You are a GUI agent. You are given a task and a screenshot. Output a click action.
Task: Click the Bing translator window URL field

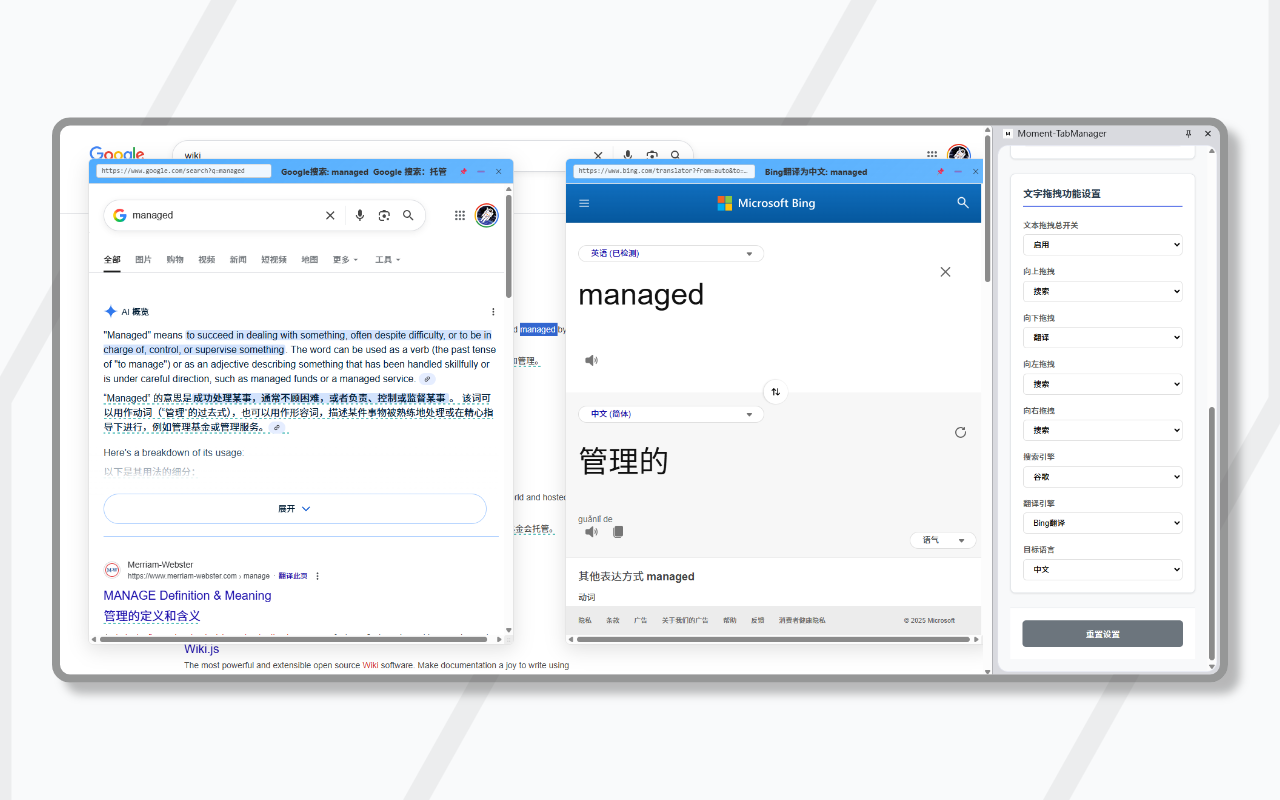665,171
